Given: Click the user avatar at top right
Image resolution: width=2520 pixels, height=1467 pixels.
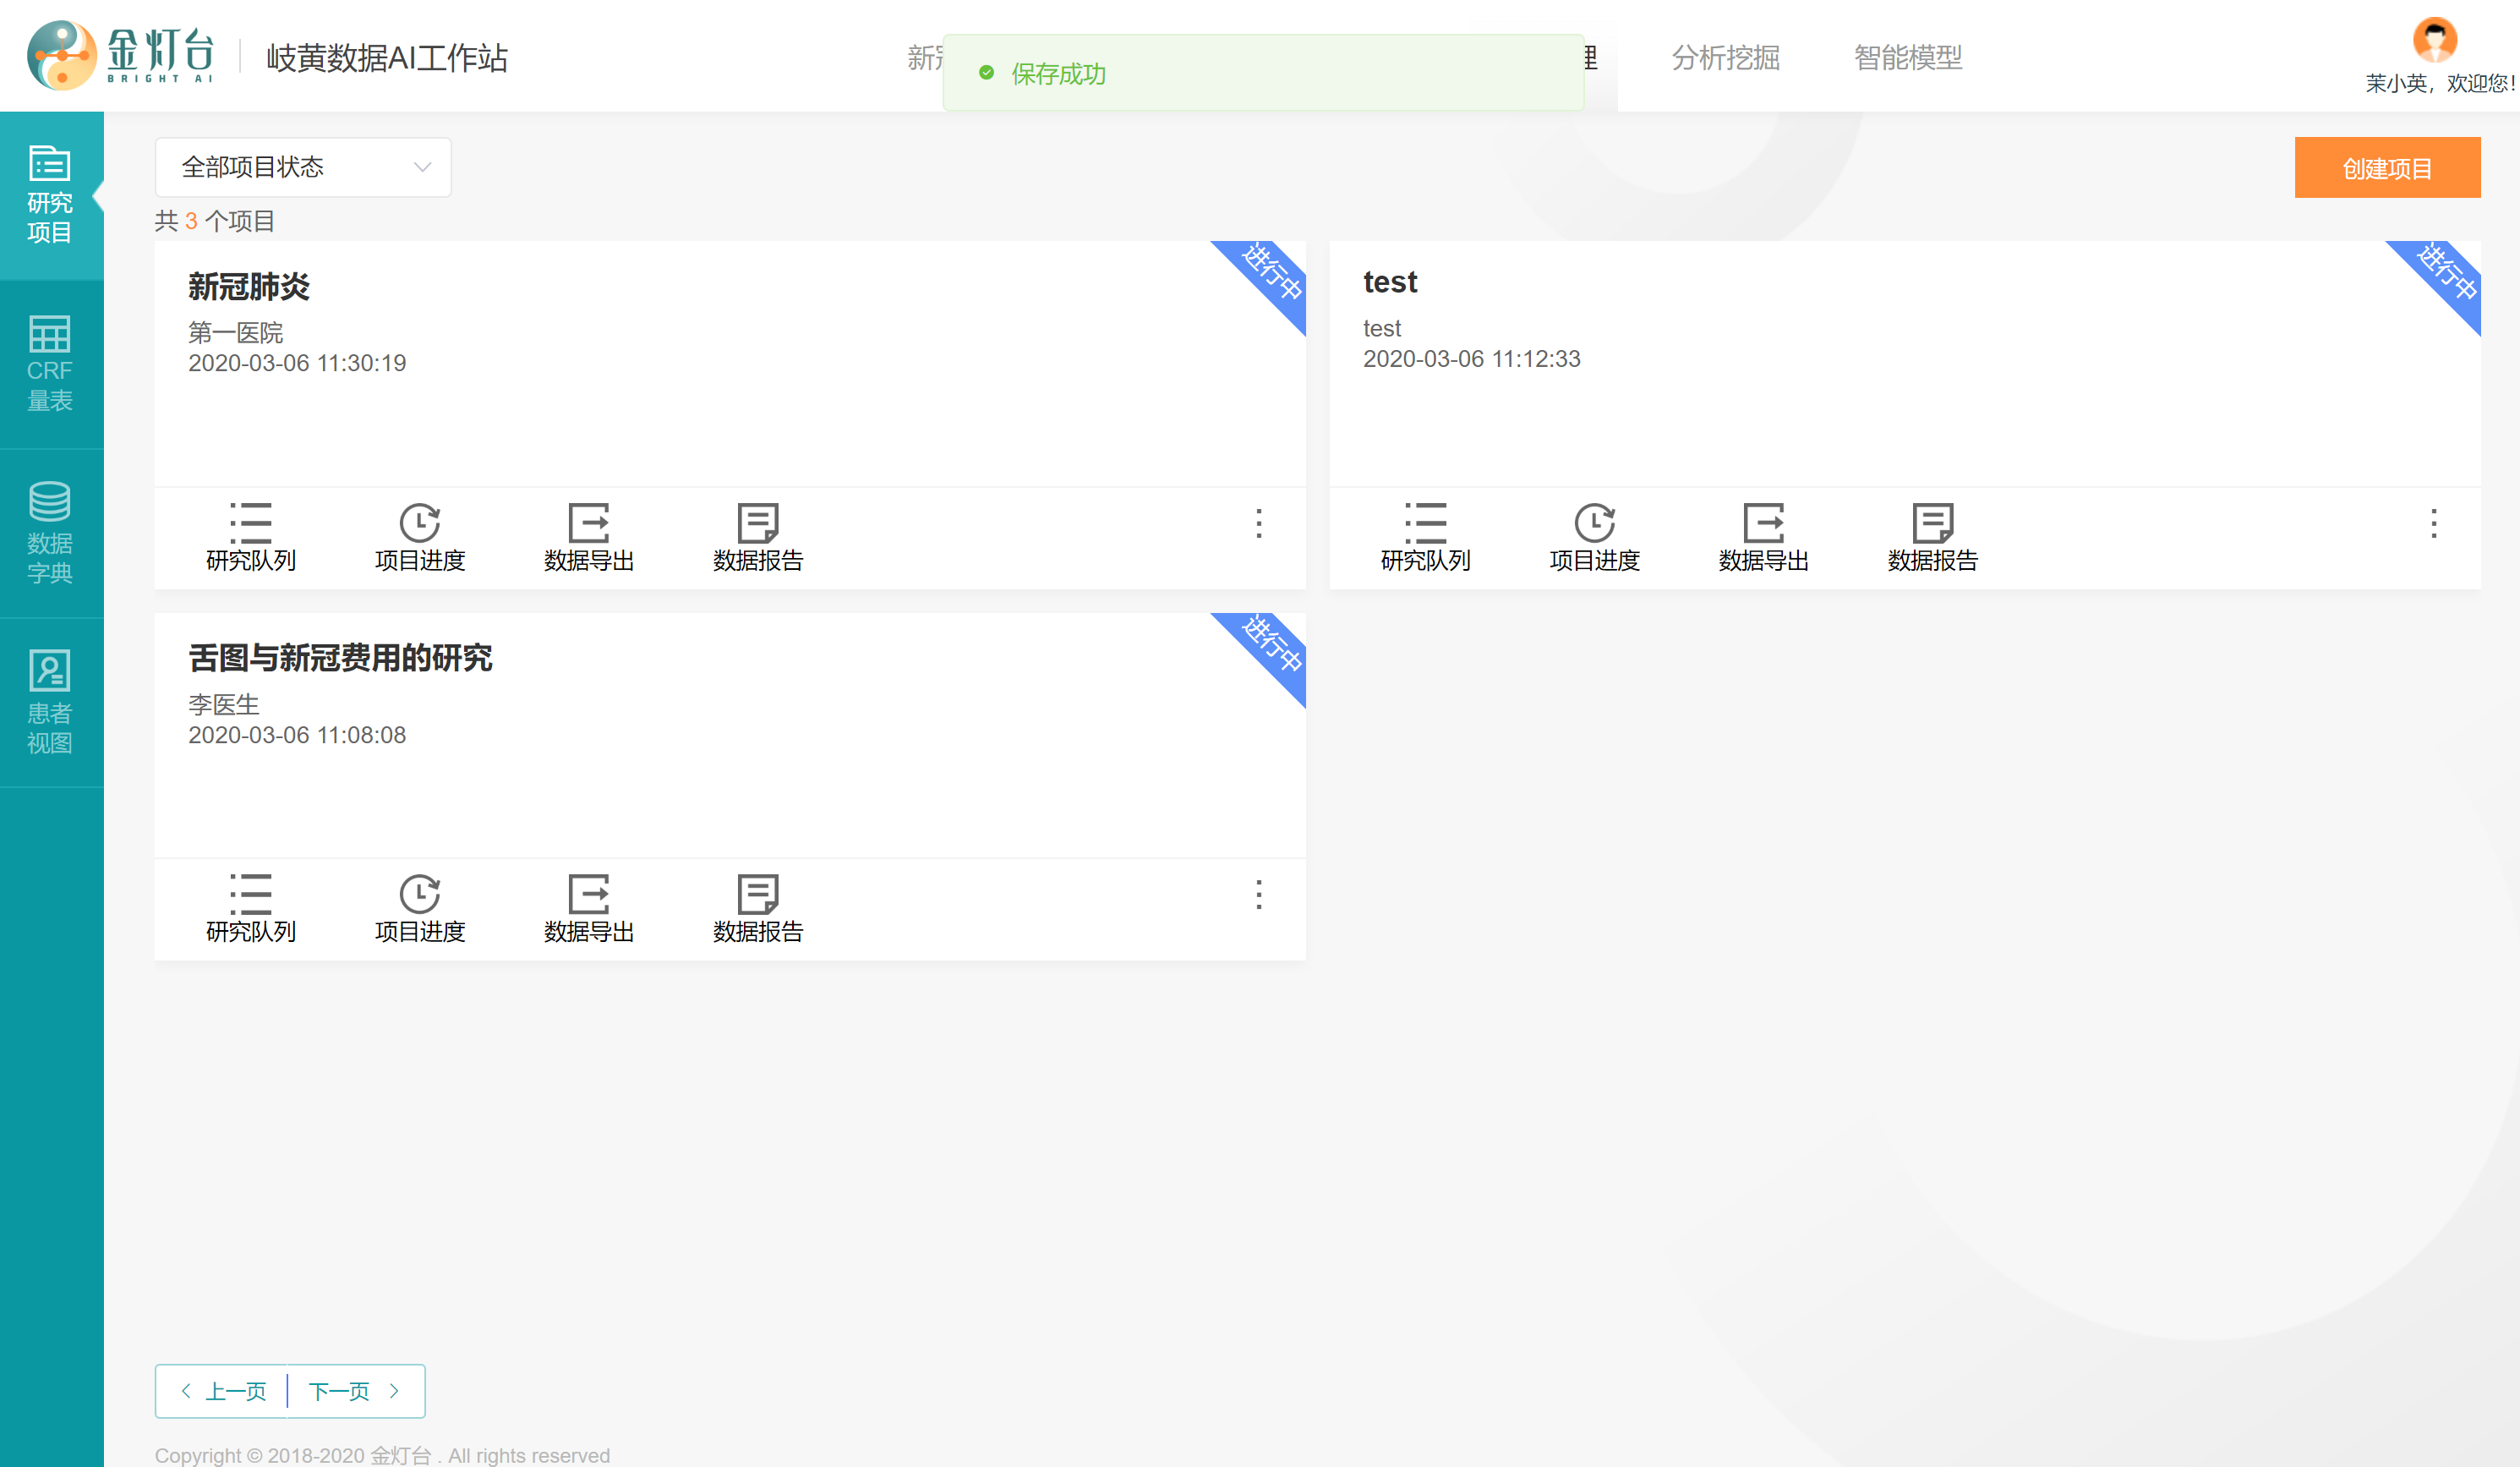Looking at the screenshot, I should pyautogui.click(x=2434, y=41).
